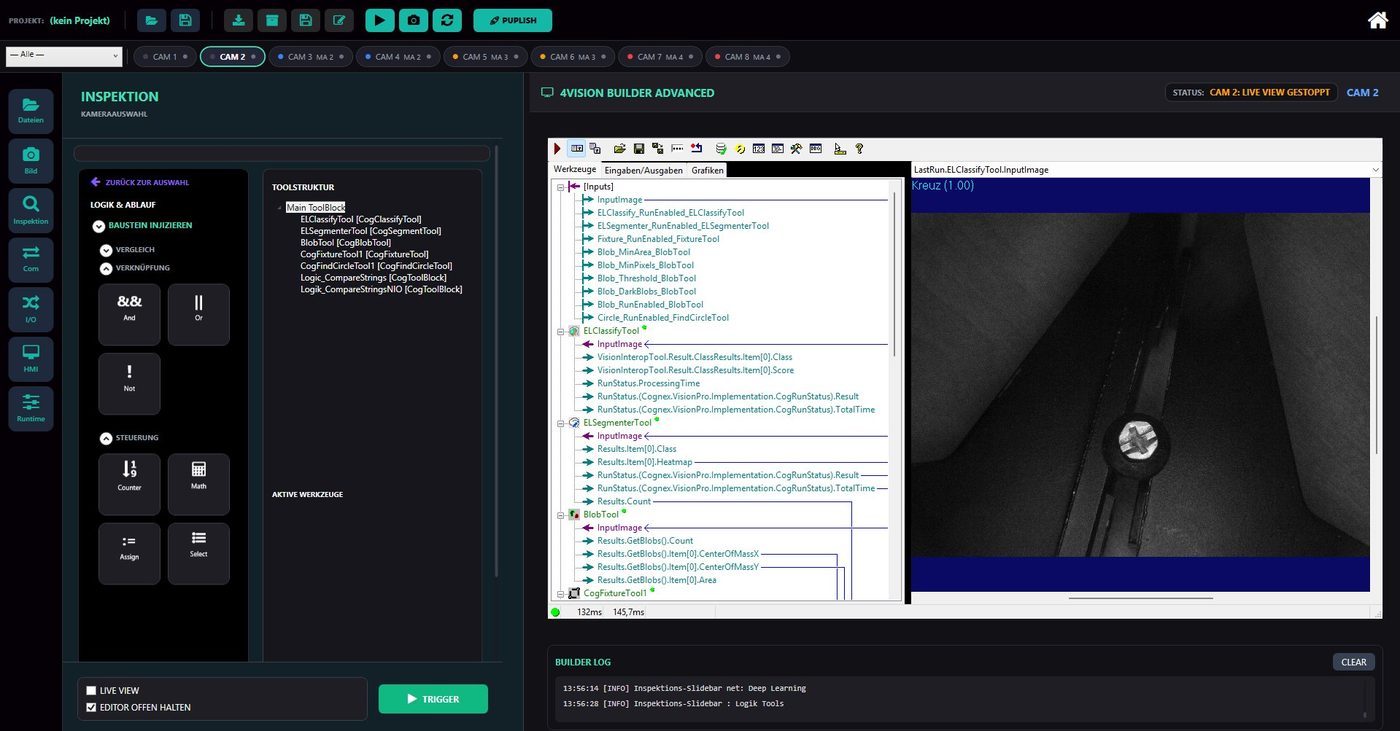The height and width of the screenshot is (731, 1400).
Task: Click the yellow question mark help icon
Action: point(858,148)
